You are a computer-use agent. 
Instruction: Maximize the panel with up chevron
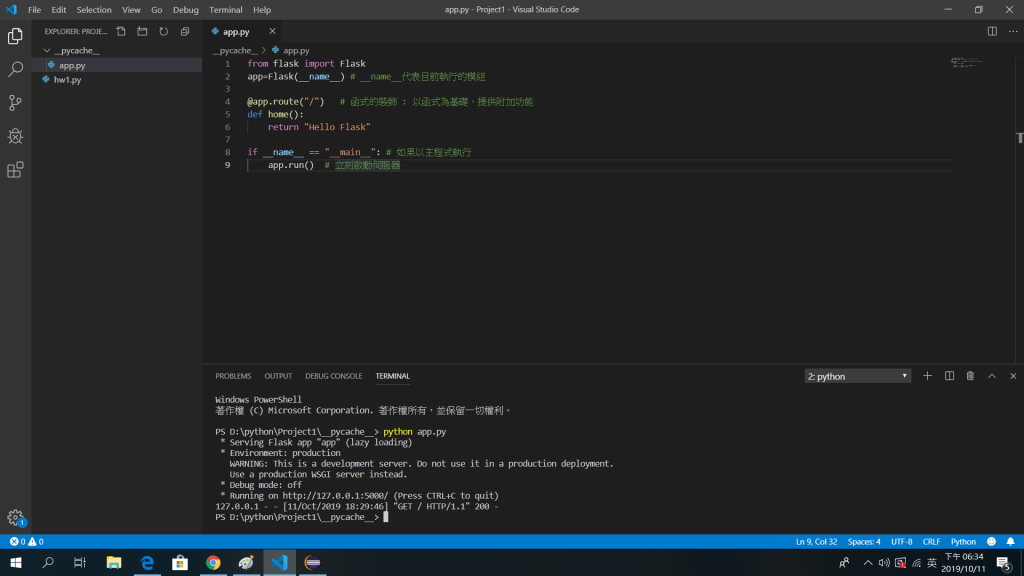click(x=991, y=376)
